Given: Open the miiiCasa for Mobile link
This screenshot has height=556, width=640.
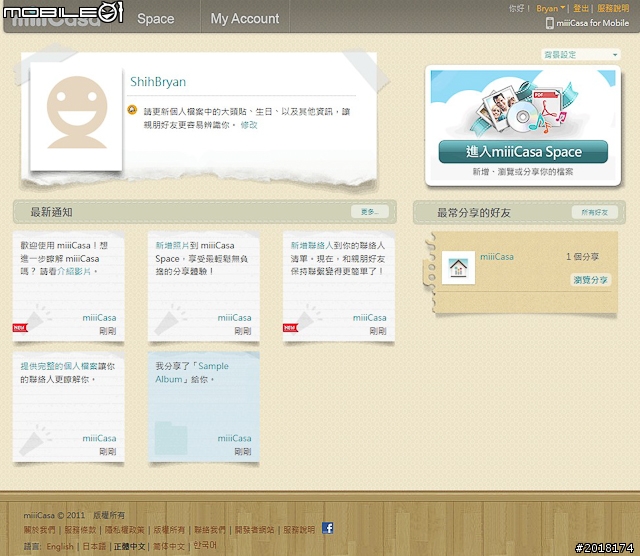Looking at the screenshot, I should click(x=592, y=23).
